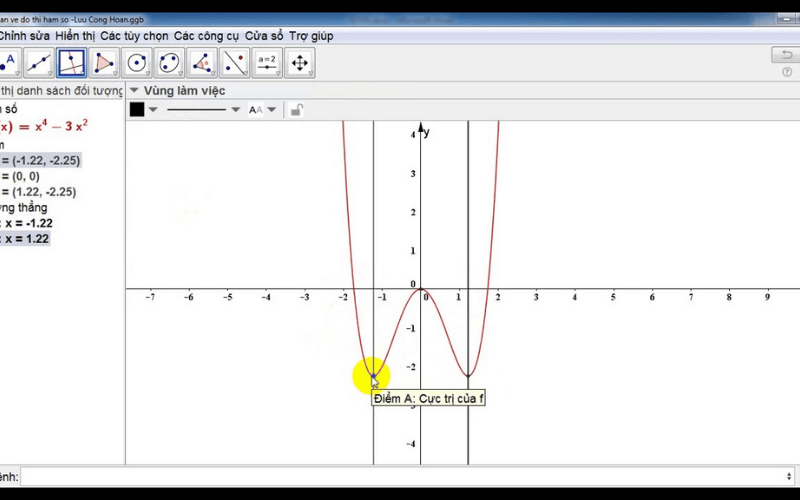800x500 pixels.
Task: Select the Move Graphics View tool
Action: [x=299, y=64]
